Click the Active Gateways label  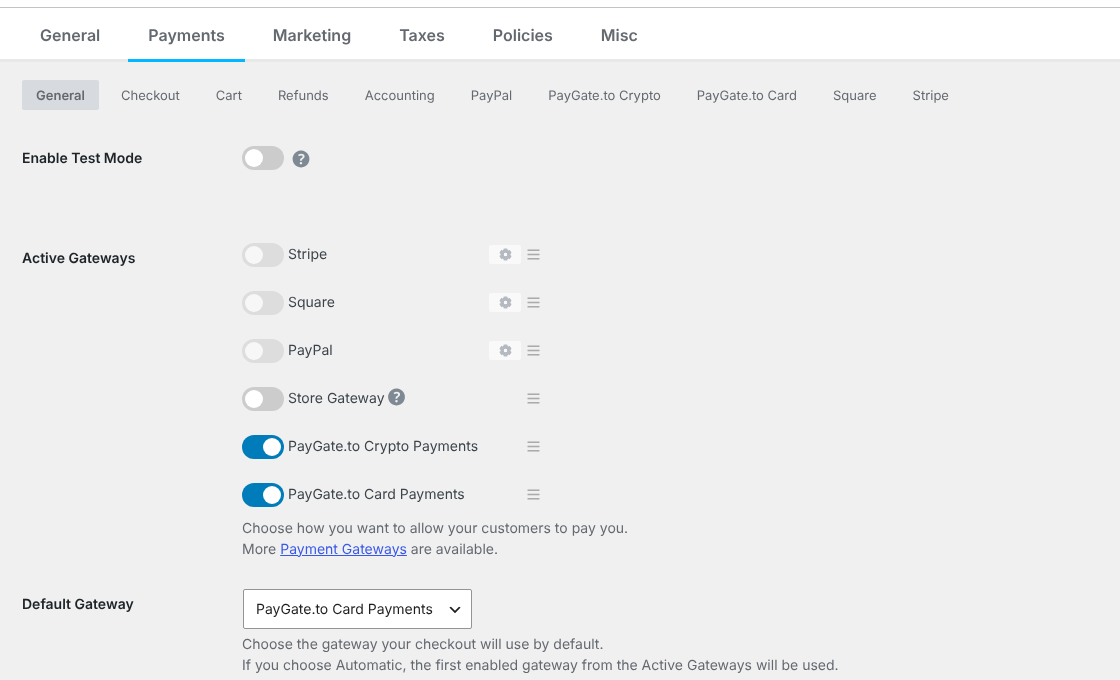click(79, 258)
